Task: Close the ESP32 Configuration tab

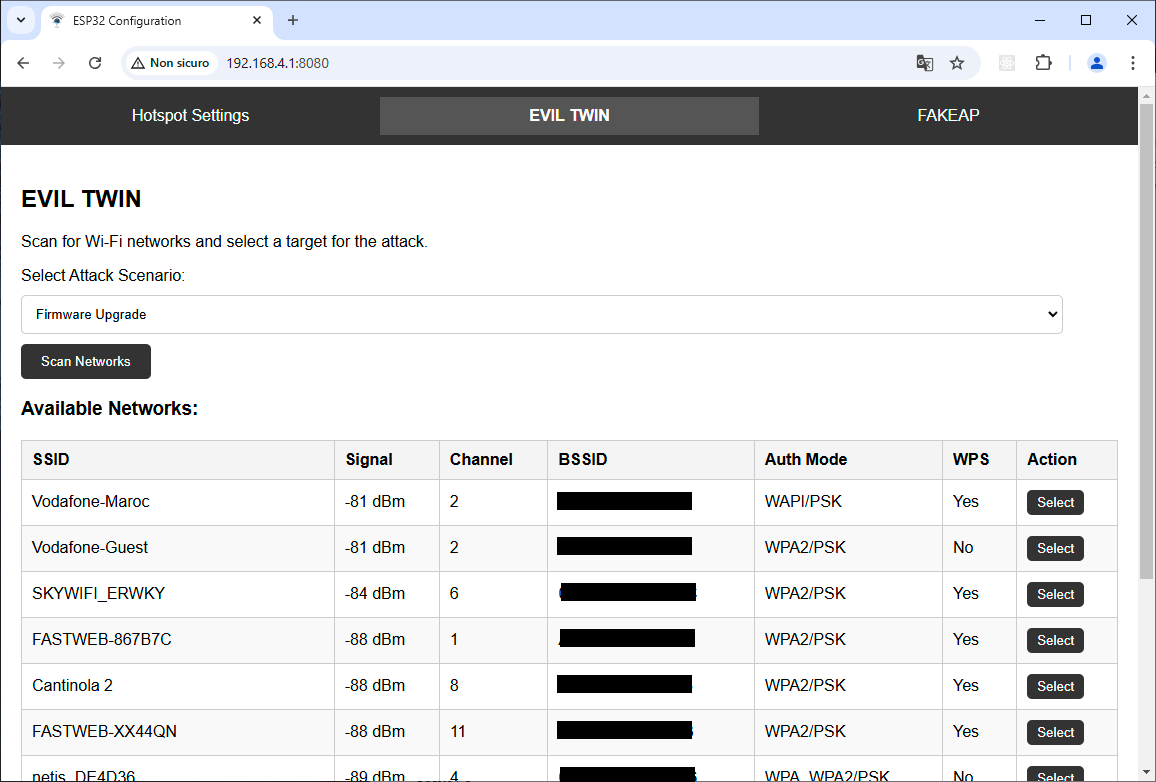Action: tap(257, 21)
